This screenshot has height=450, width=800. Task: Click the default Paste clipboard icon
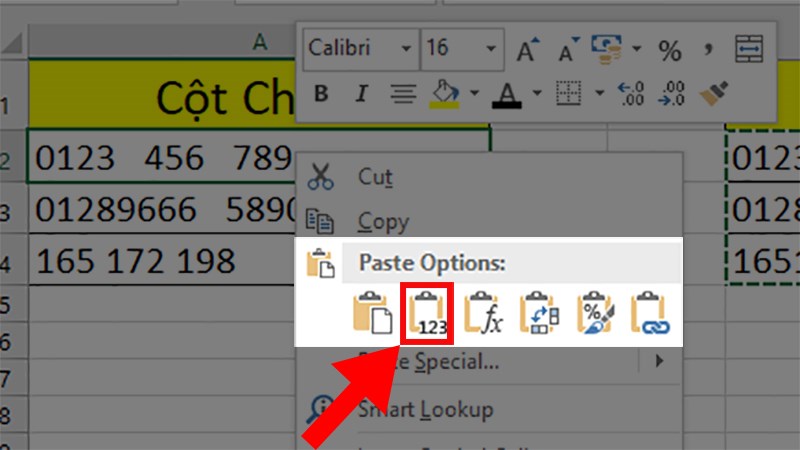coord(372,312)
